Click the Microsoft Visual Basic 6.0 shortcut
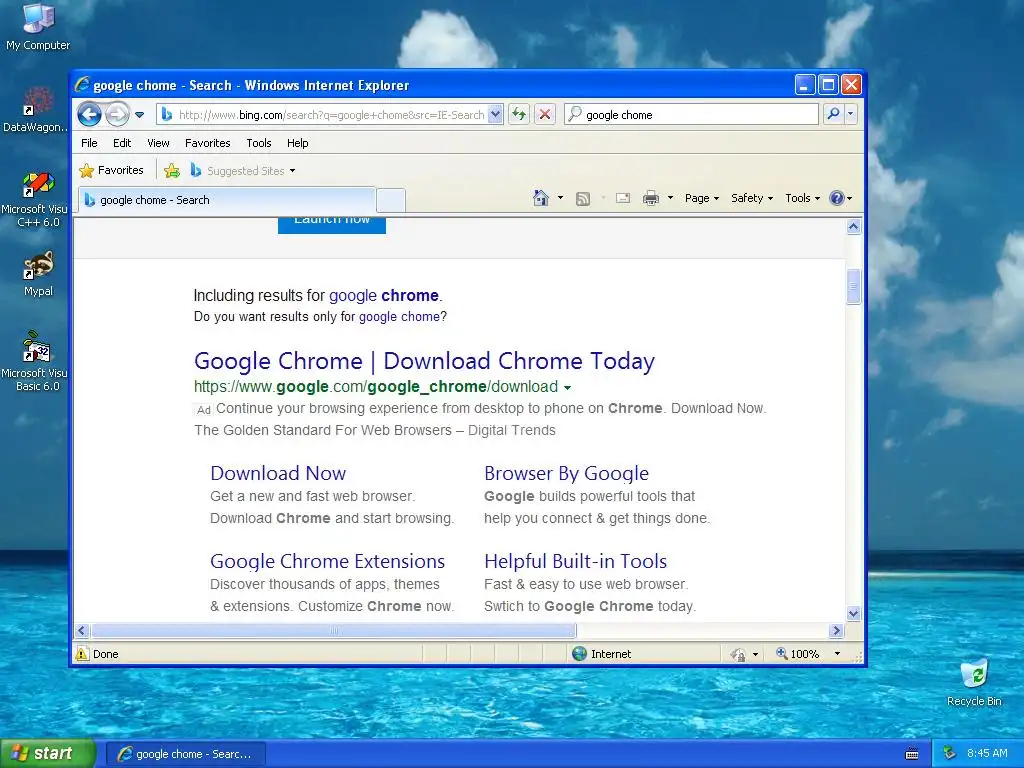 [37, 361]
